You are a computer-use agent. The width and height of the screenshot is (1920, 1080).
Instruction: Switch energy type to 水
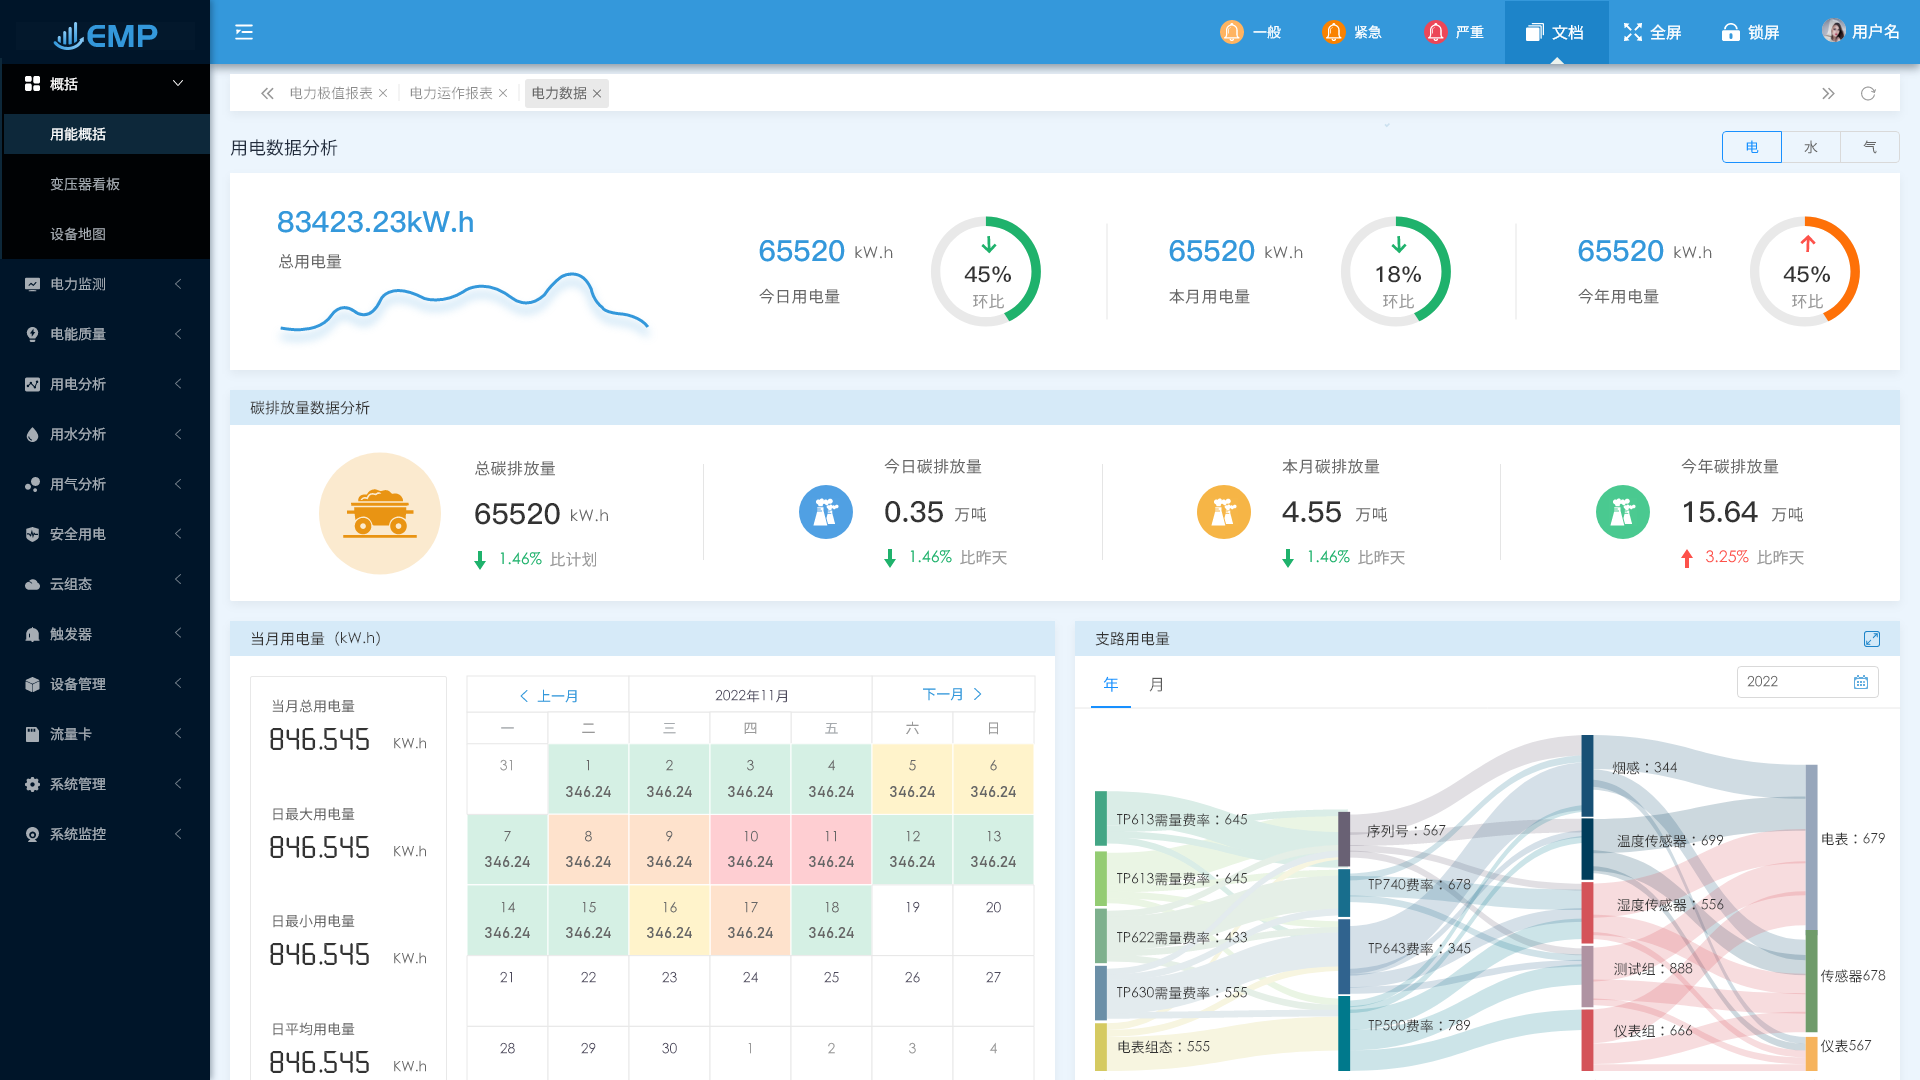[x=1811, y=147]
